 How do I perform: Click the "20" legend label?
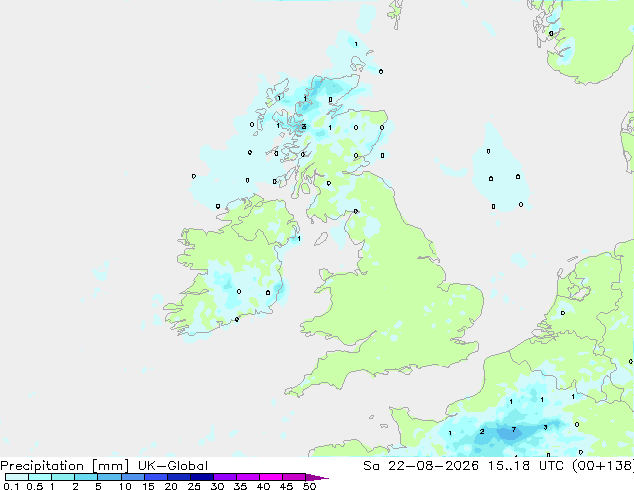[x=171, y=486]
